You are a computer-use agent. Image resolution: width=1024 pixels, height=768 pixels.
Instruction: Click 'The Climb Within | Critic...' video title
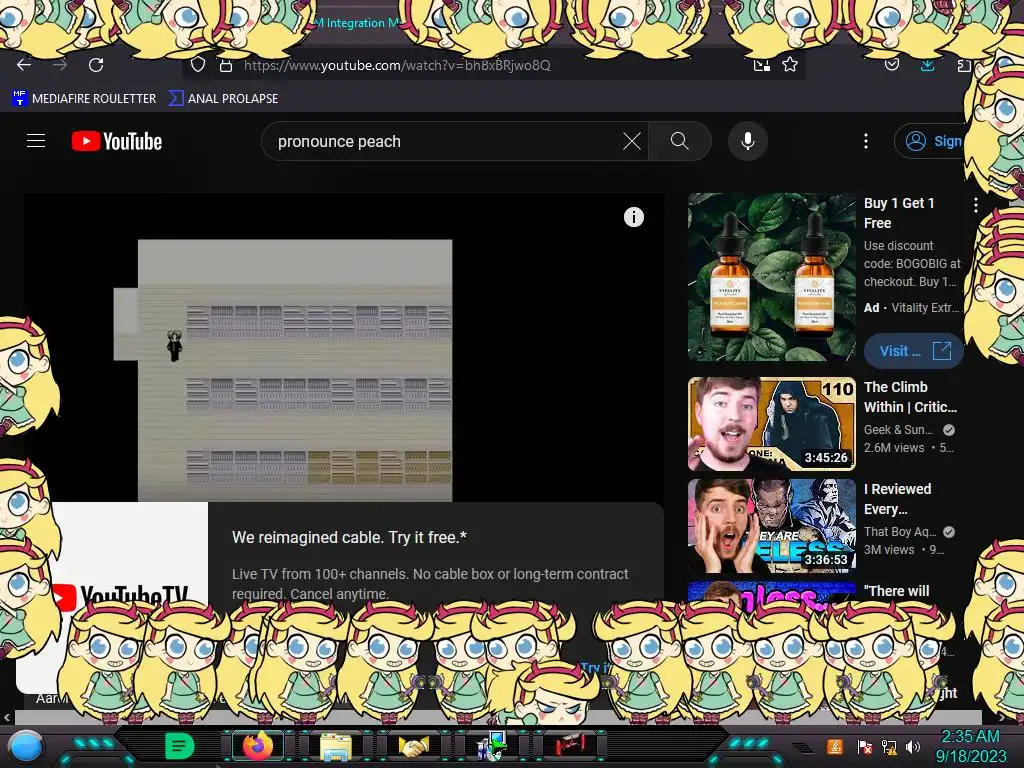pos(910,397)
